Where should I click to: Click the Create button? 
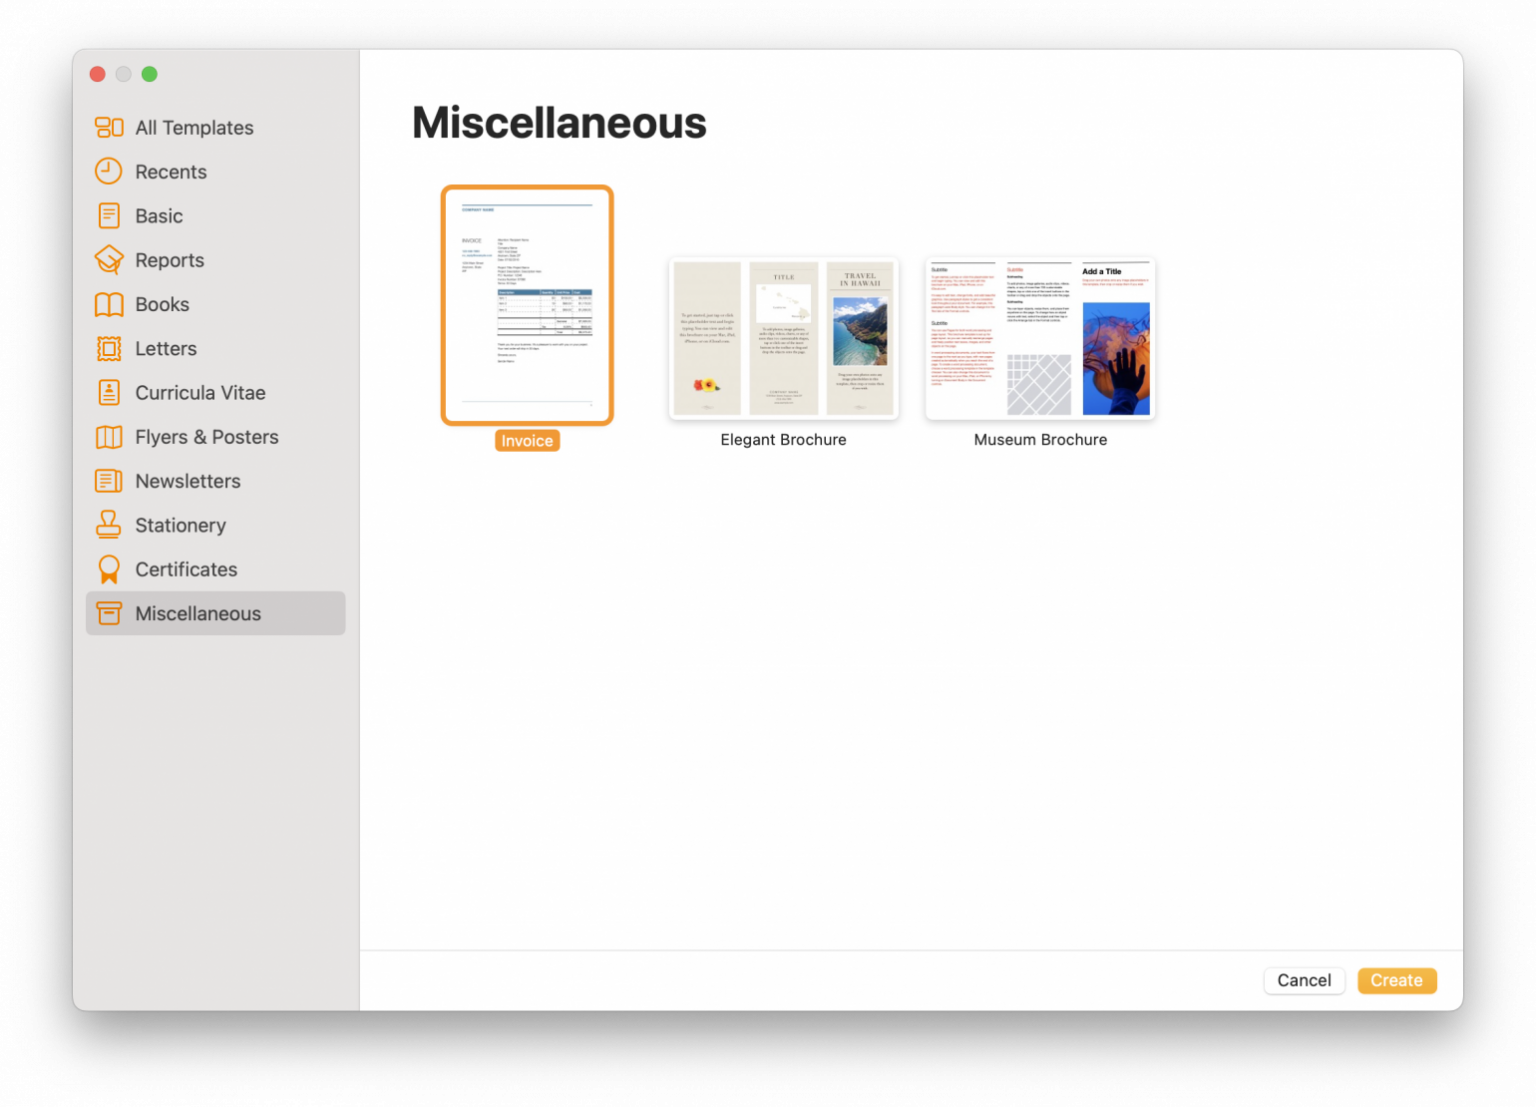point(1396,980)
